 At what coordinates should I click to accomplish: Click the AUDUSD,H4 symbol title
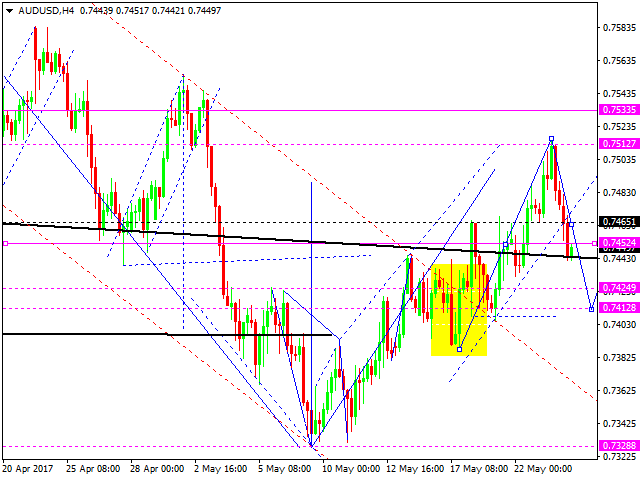pos(47,11)
